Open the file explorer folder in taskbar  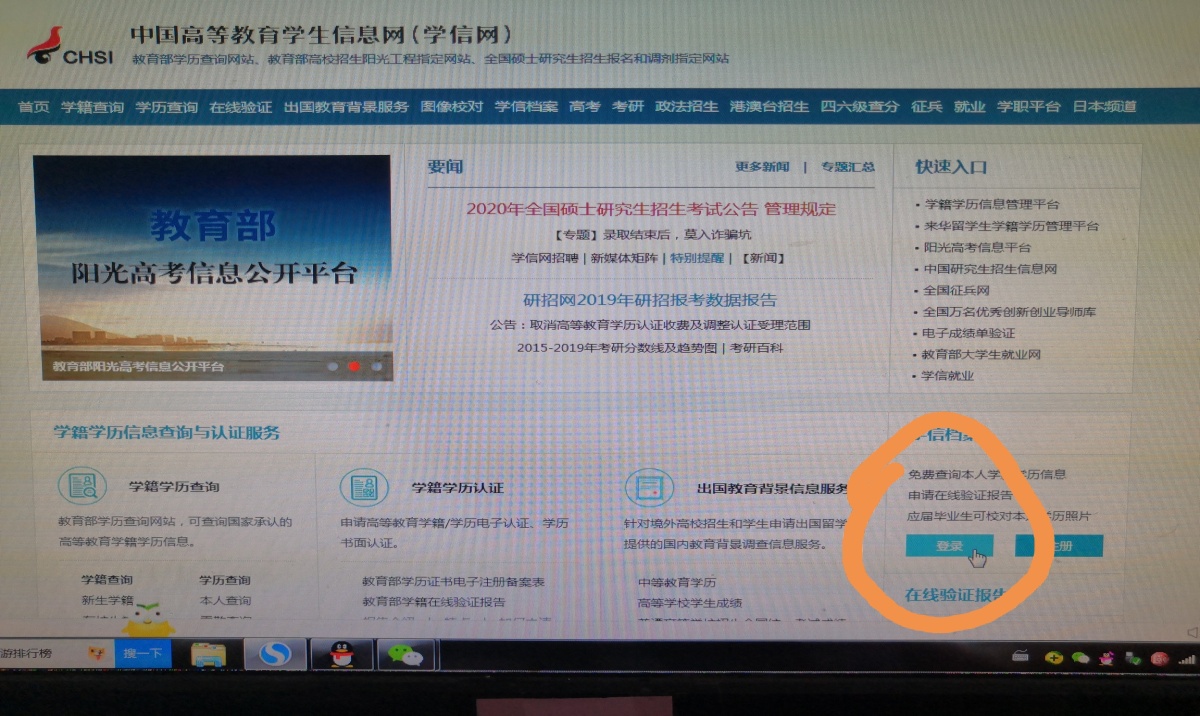click(x=208, y=656)
